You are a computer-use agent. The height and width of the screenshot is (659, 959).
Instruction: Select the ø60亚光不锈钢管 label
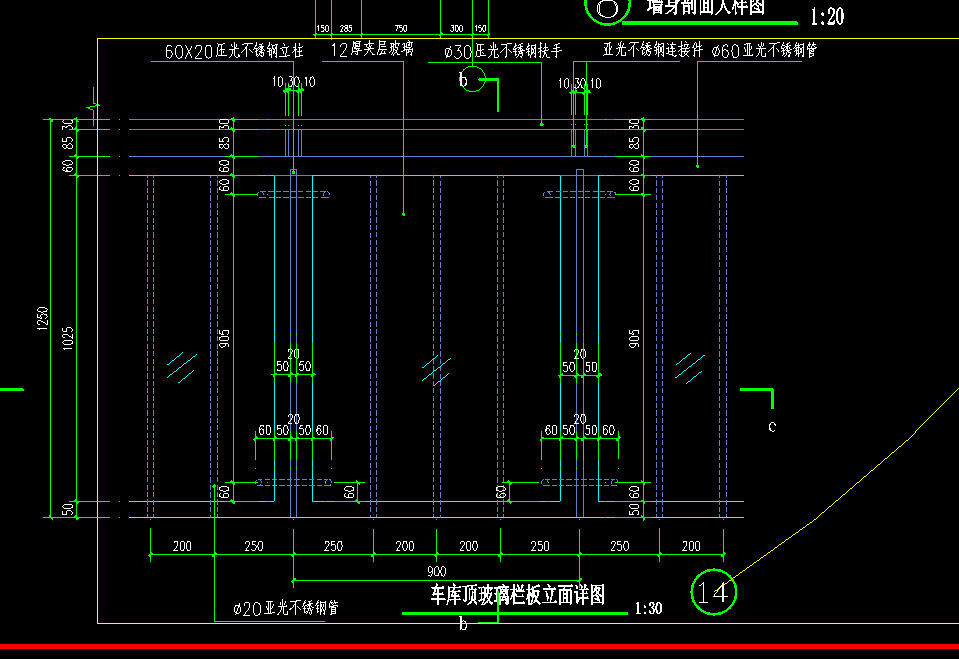(x=763, y=49)
